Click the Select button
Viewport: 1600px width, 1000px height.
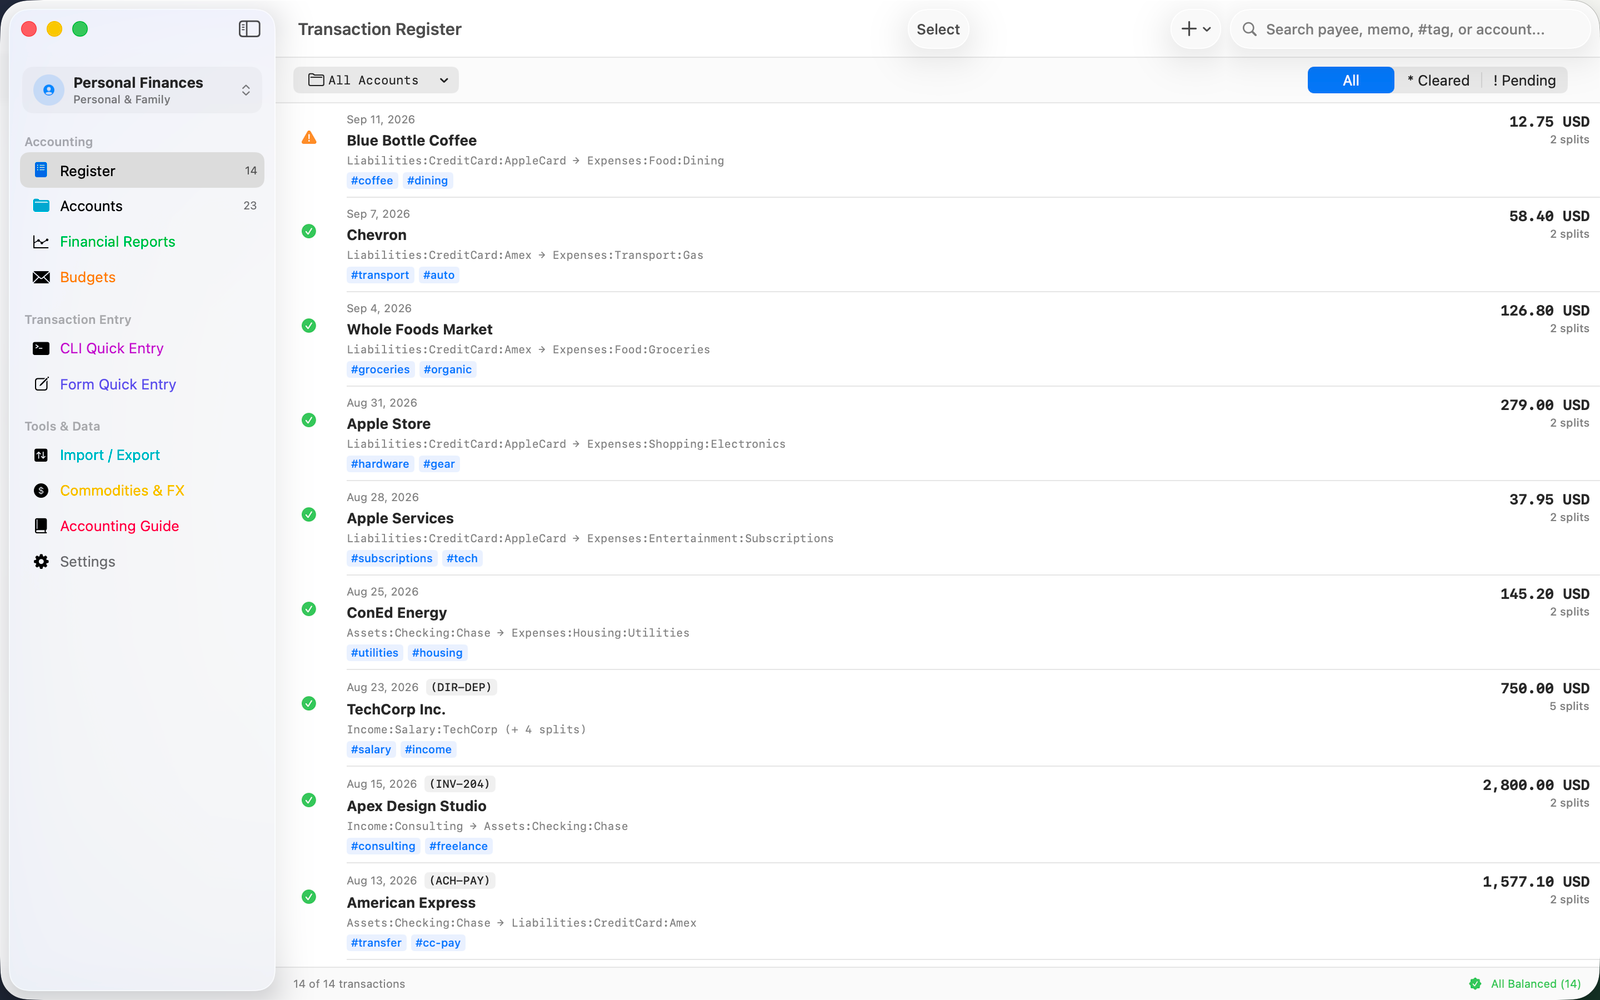coord(938,29)
